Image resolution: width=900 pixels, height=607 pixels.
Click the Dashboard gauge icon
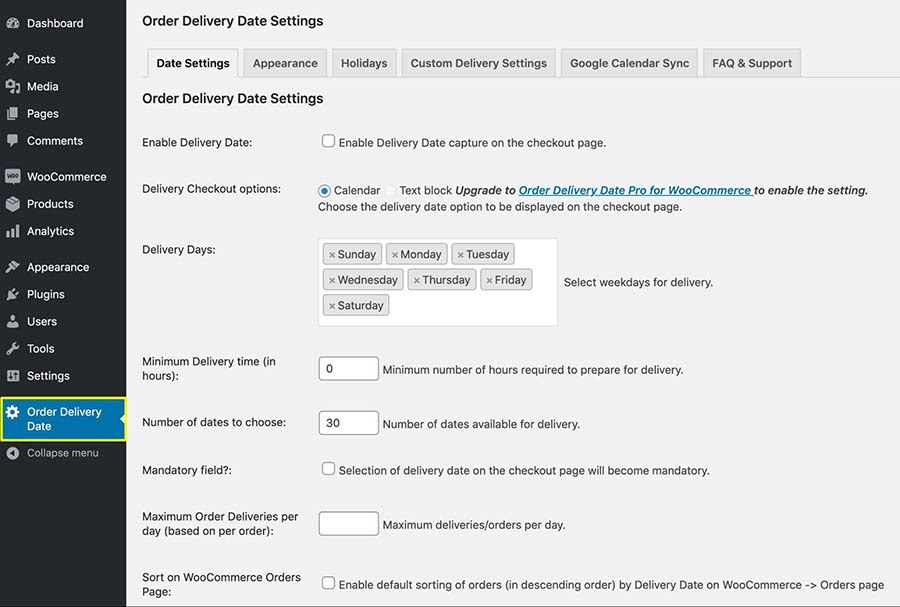13,23
